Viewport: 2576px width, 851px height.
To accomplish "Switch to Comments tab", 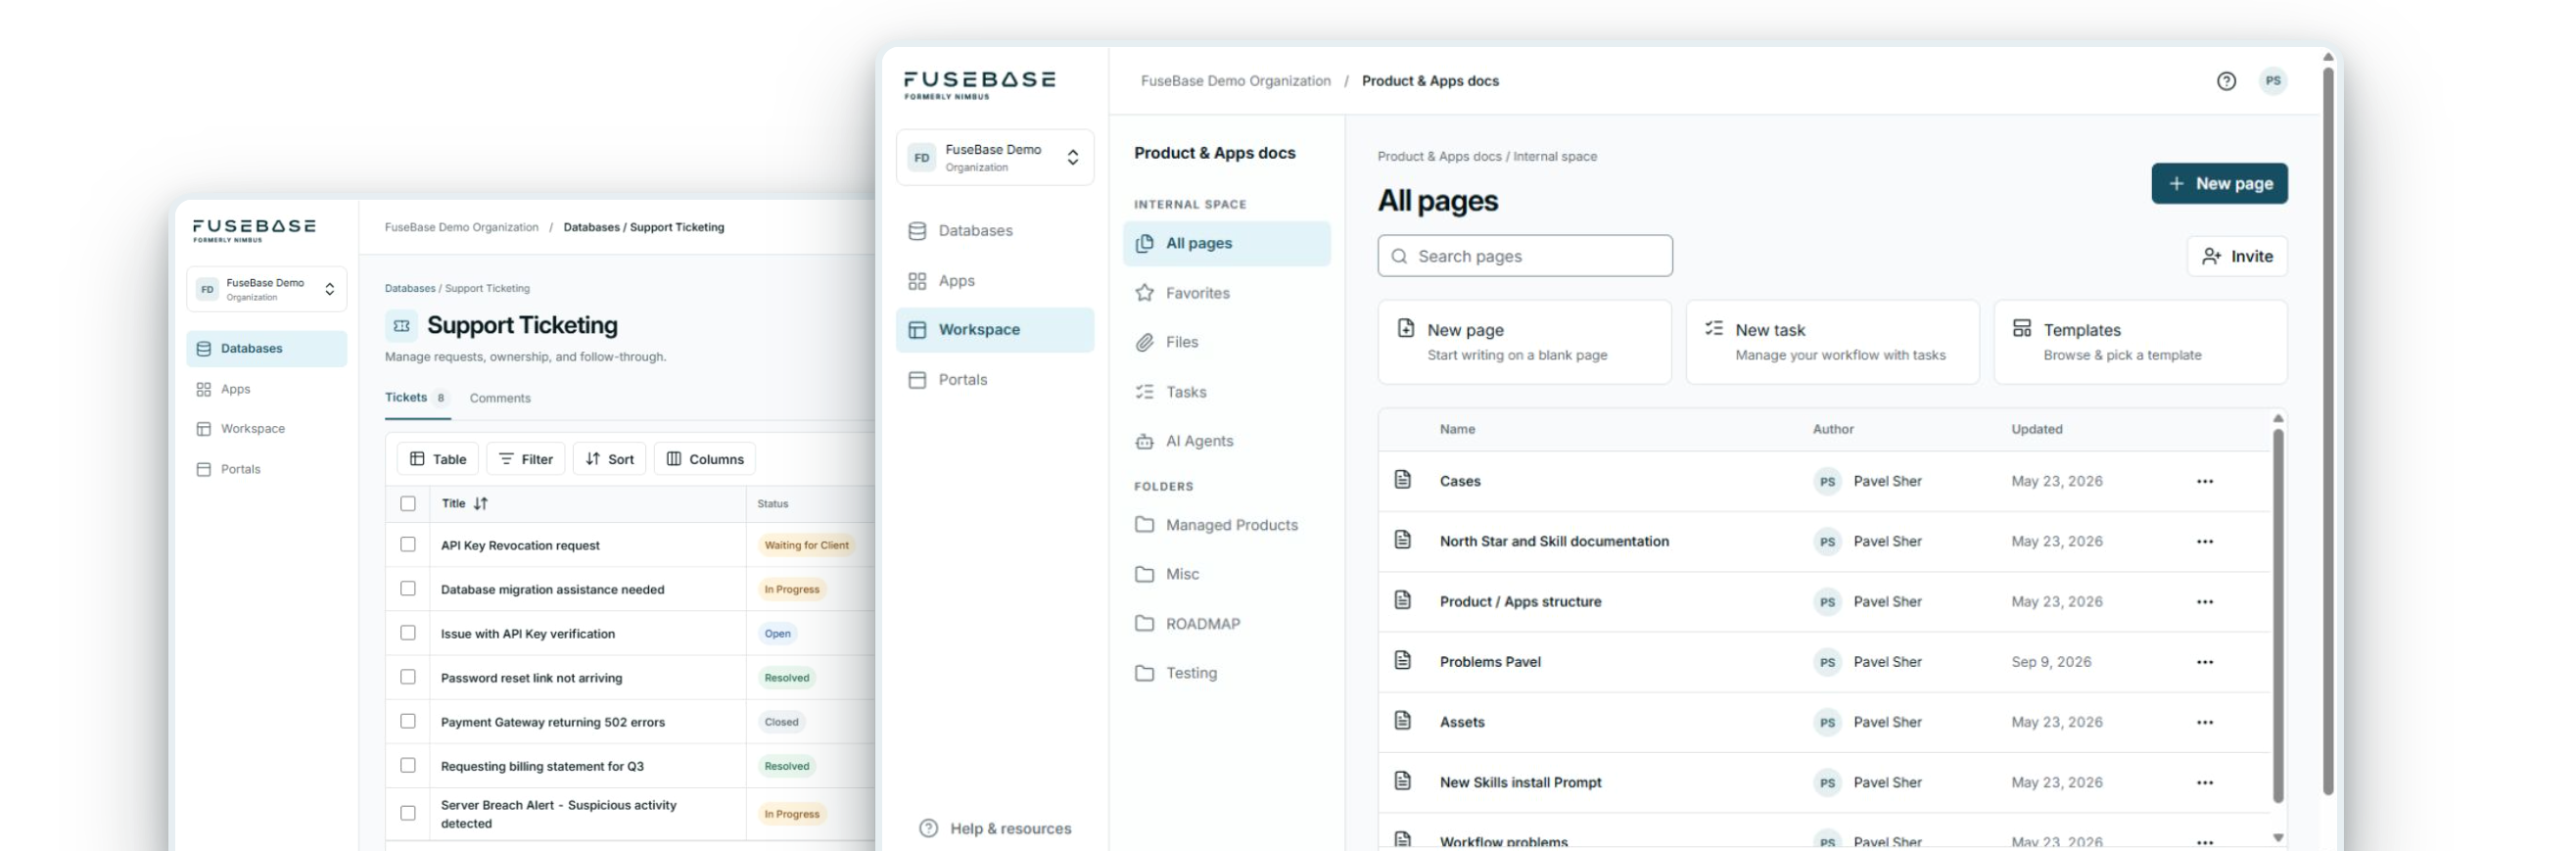I will [x=500, y=398].
